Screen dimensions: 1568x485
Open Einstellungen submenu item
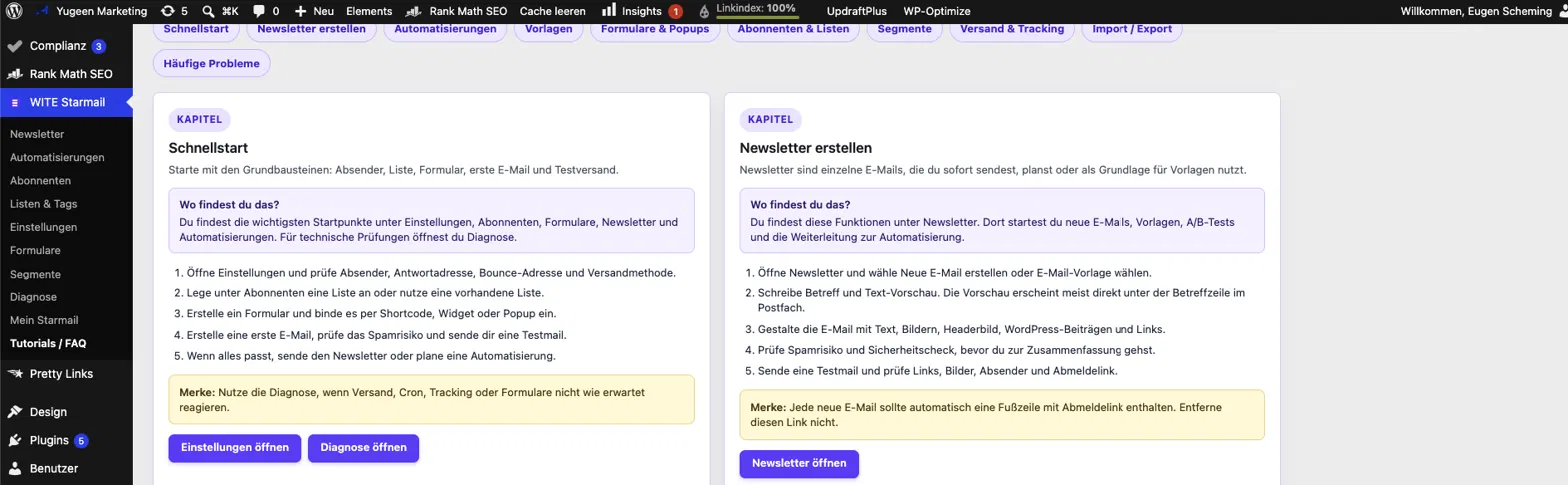(43, 227)
